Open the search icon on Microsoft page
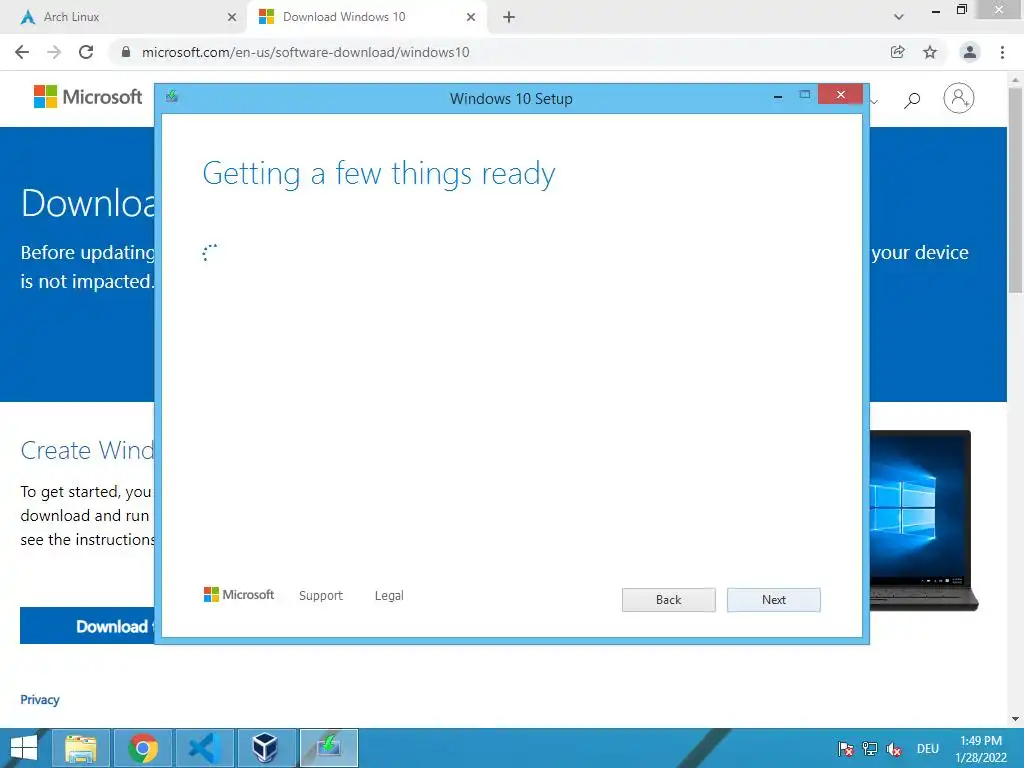 (x=912, y=99)
